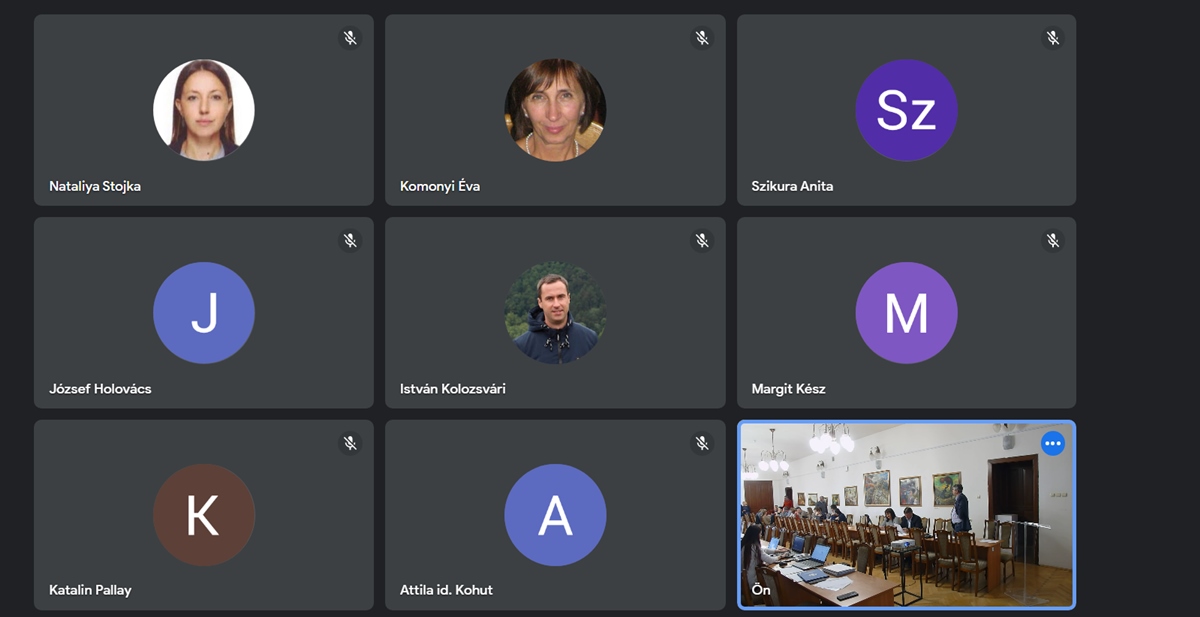Click muted mic icon on Attila id. Kohut tile

pos(702,443)
